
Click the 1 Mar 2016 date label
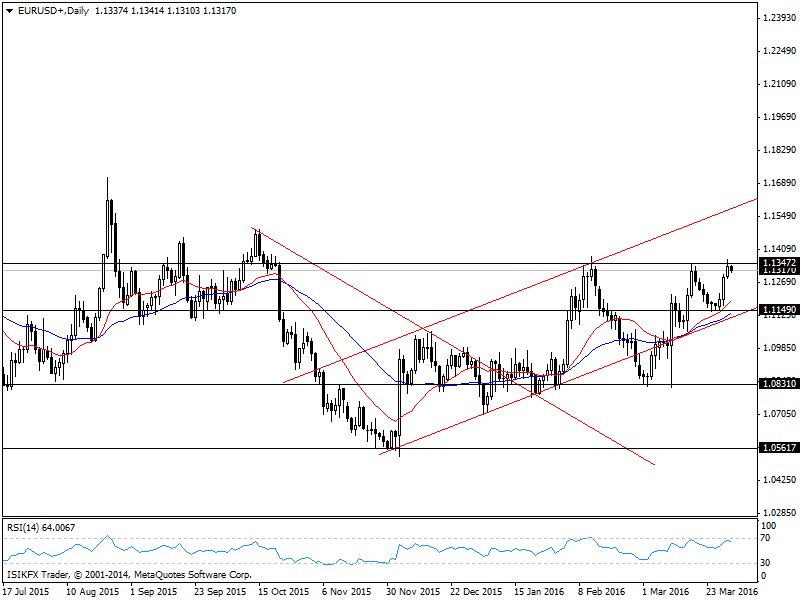point(666,592)
